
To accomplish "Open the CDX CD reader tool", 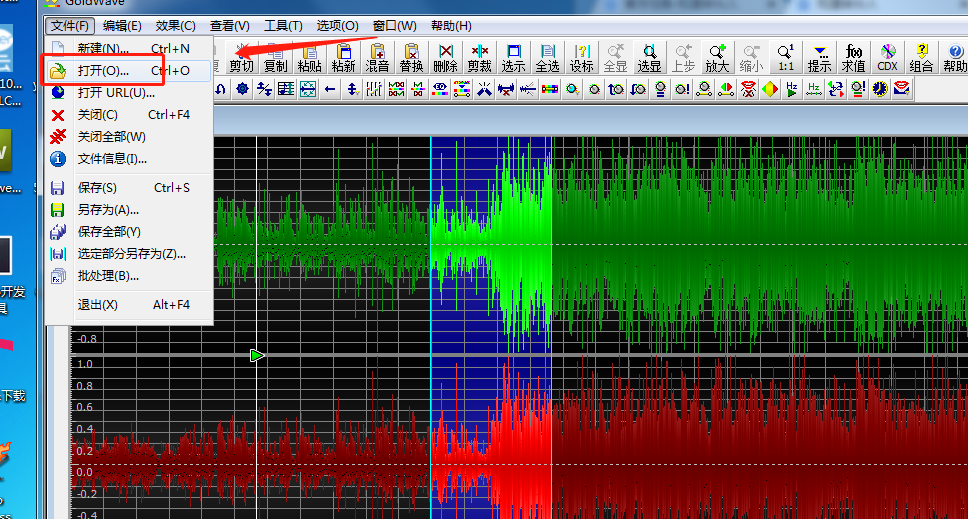I will coord(887,57).
